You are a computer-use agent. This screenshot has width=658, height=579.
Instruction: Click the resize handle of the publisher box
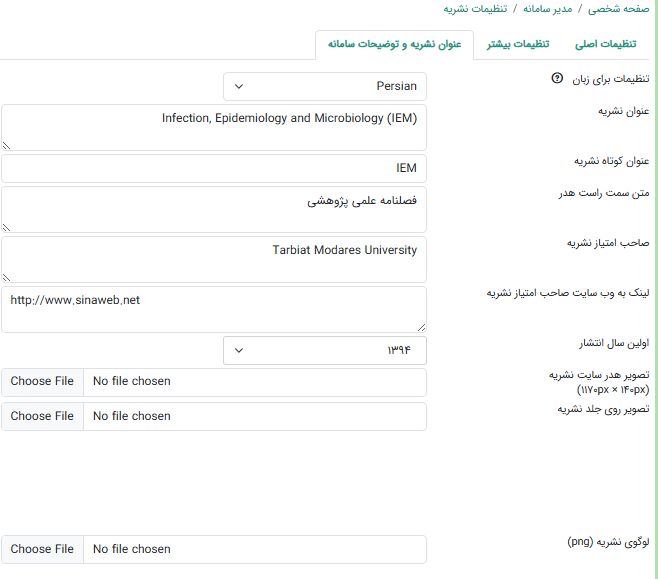tap(7, 277)
